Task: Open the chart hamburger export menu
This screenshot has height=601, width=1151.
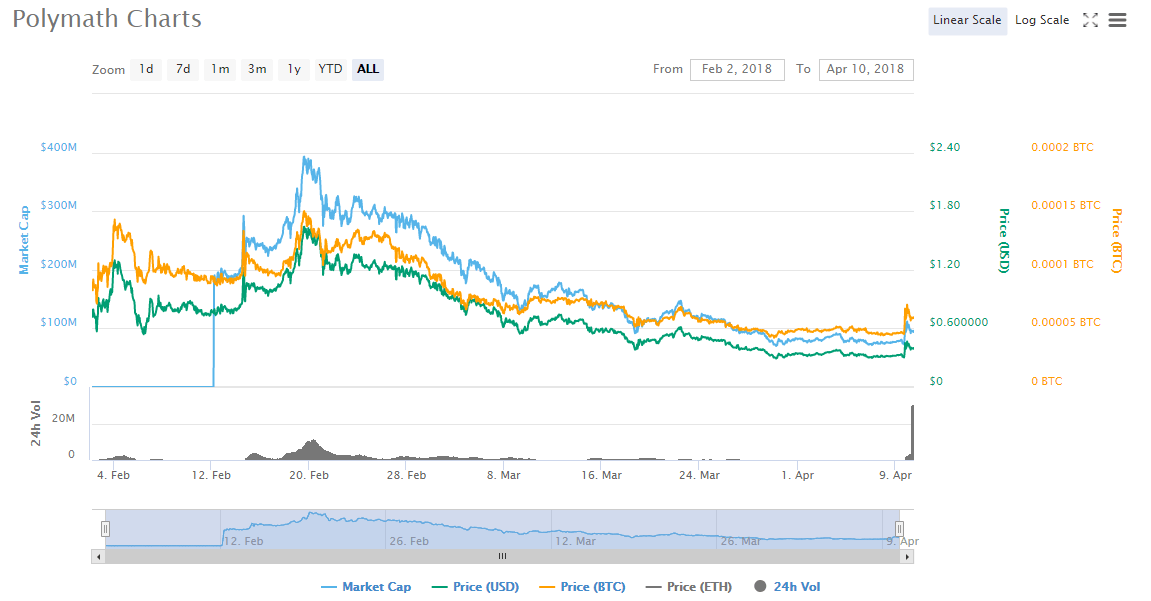Action: point(1118,20)
